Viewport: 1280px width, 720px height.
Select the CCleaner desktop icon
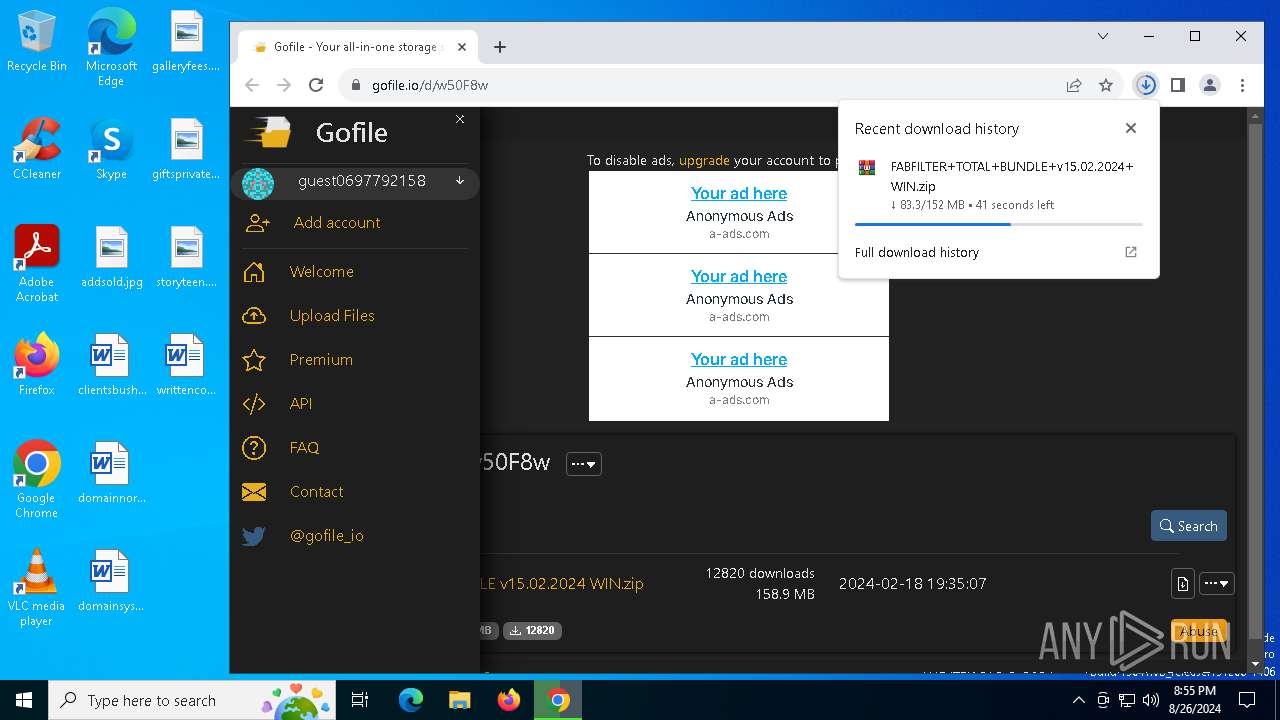click(x=37, y=150)
